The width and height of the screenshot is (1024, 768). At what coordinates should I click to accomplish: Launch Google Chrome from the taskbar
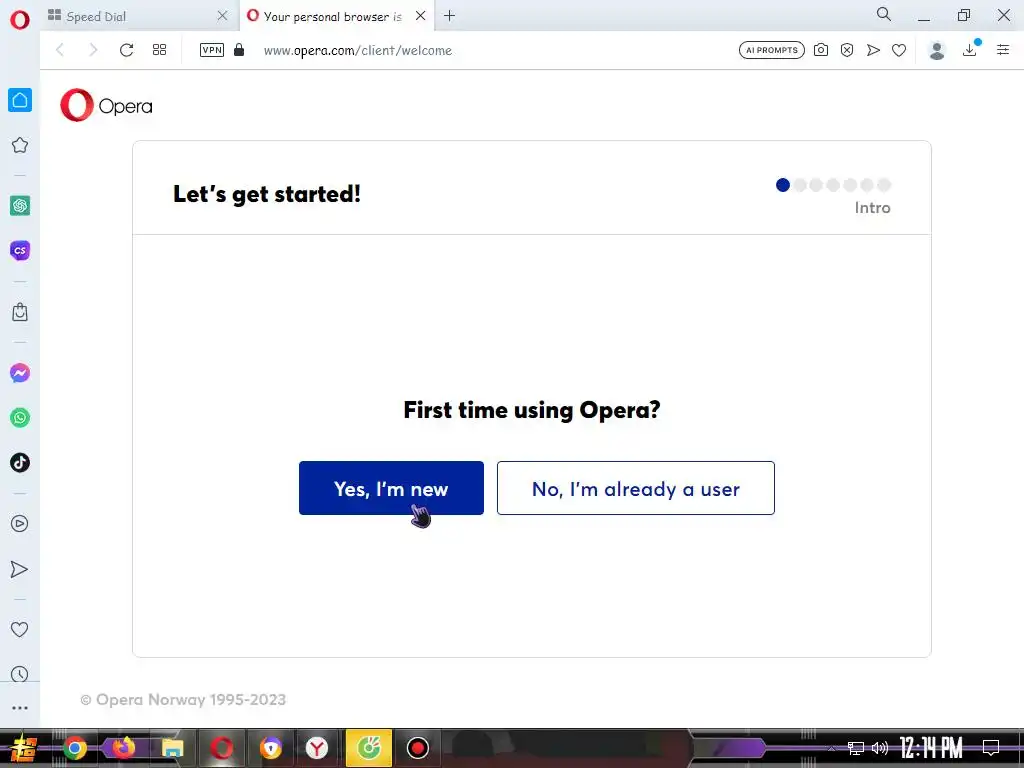[x=75, y=748]
